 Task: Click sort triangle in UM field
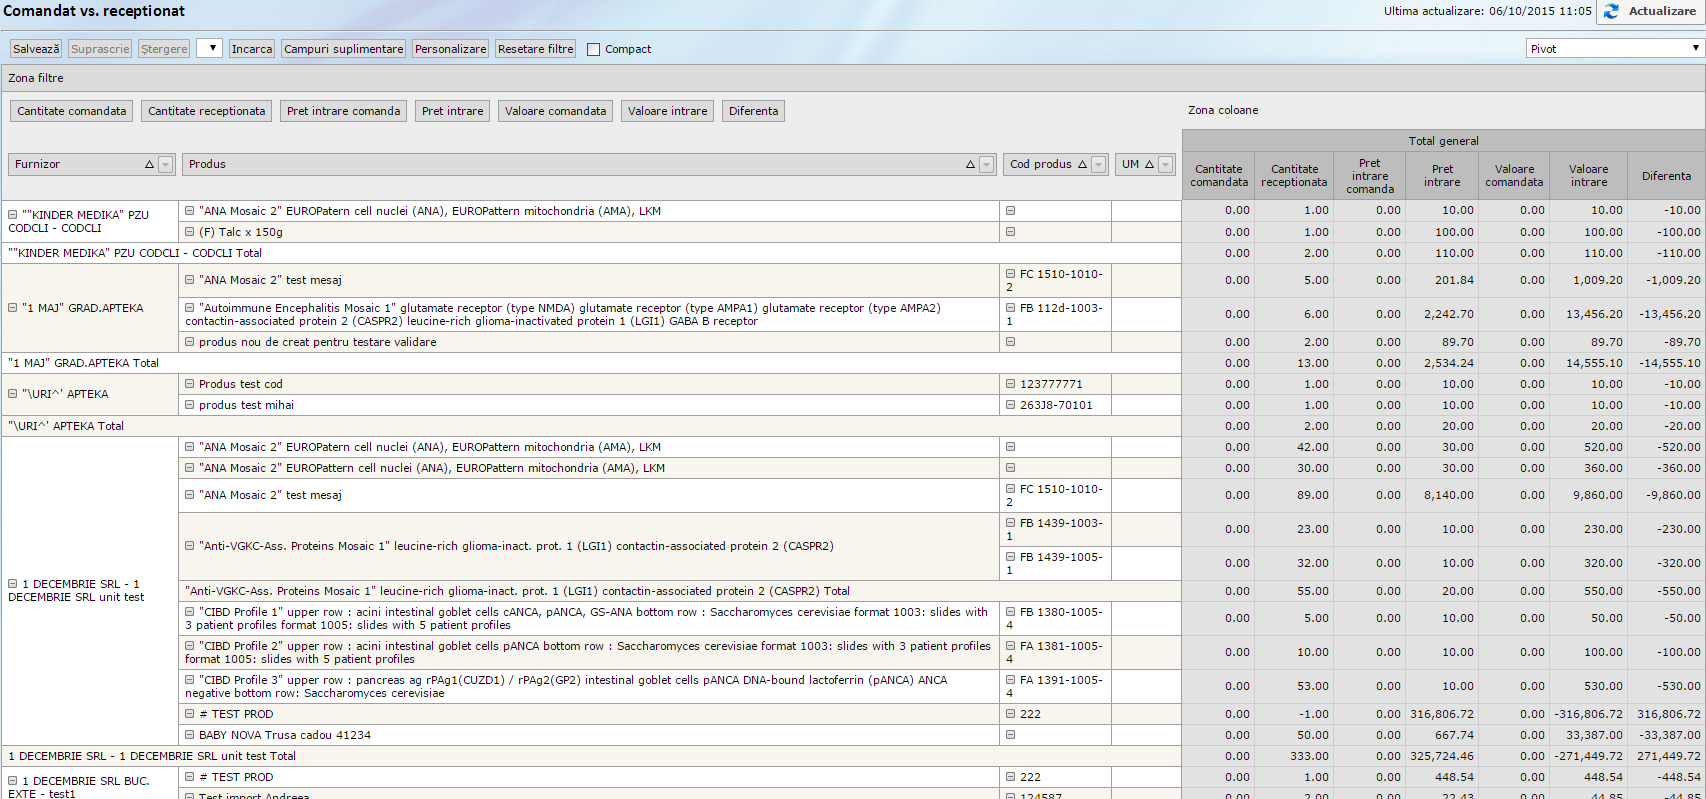pyautogui.click(x=1149, y=165)
